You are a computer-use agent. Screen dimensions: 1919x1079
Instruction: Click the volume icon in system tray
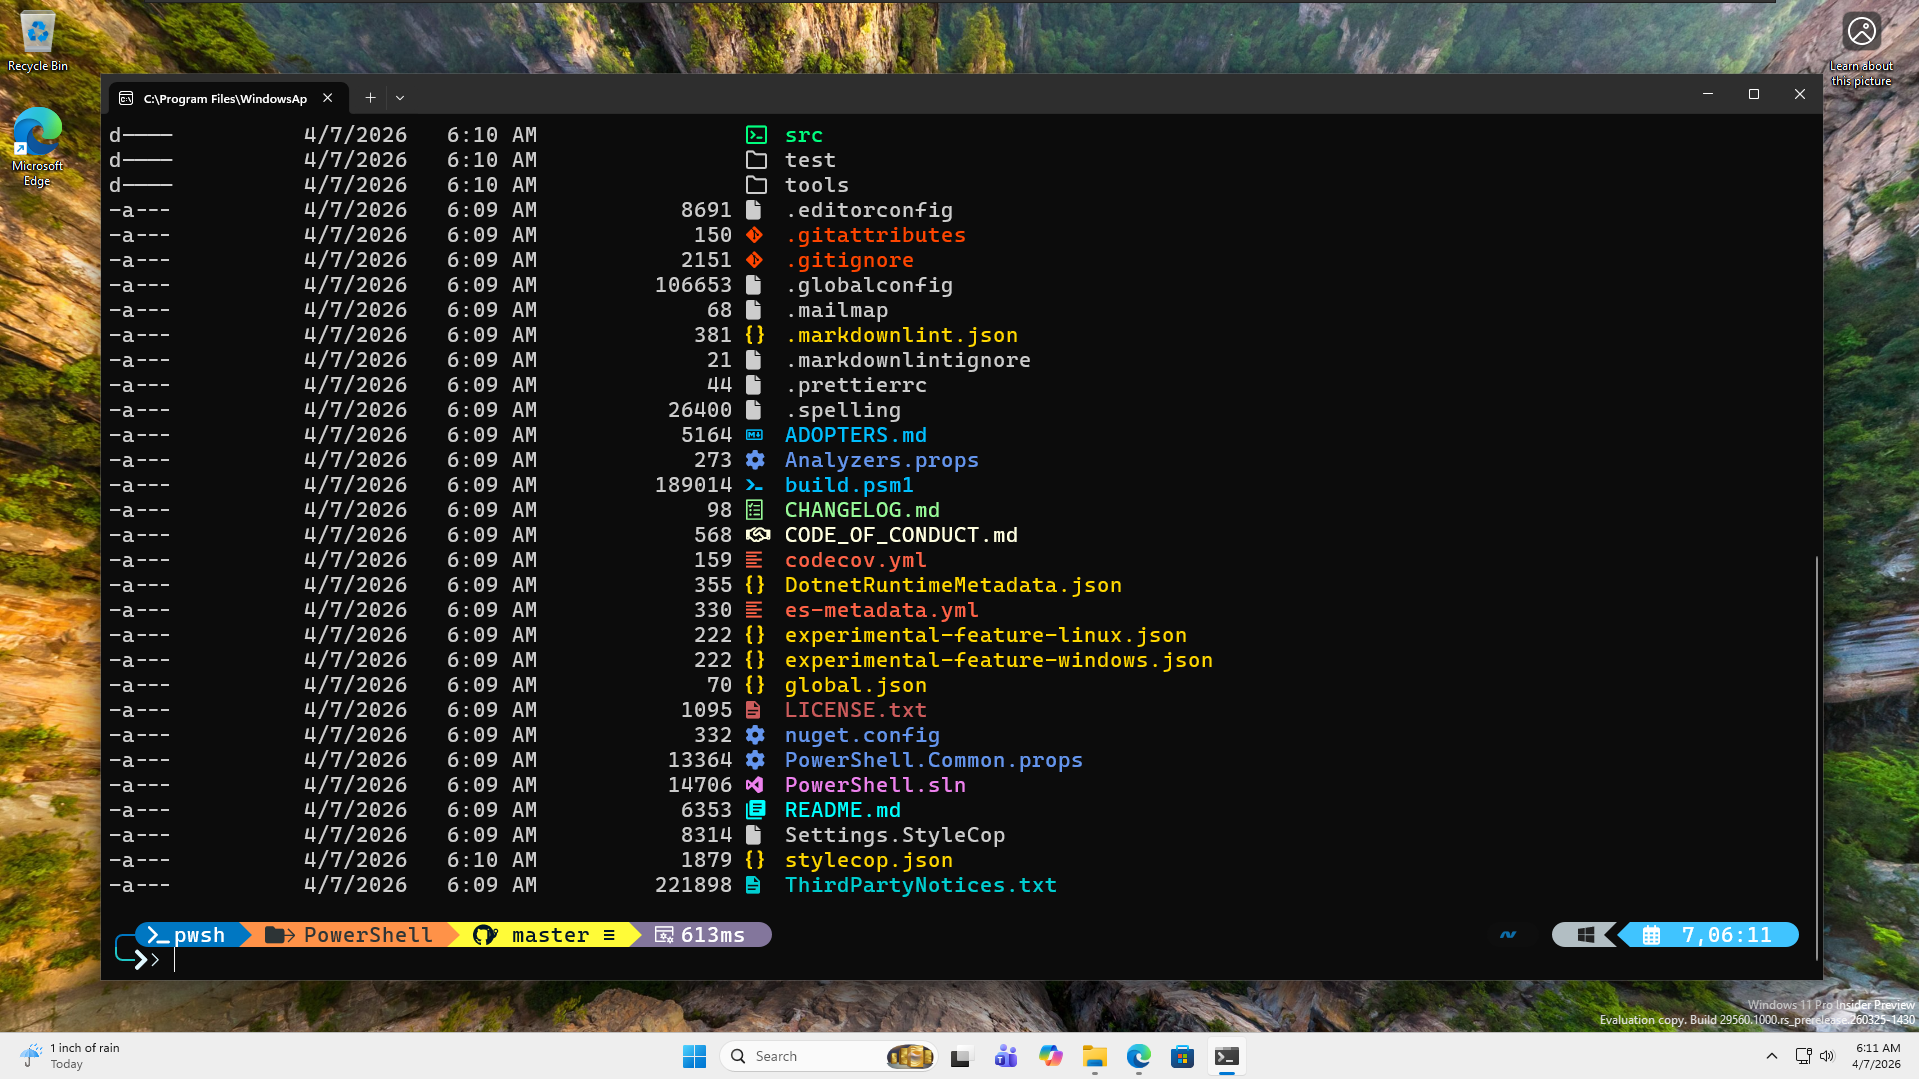click(1827, 1056)
